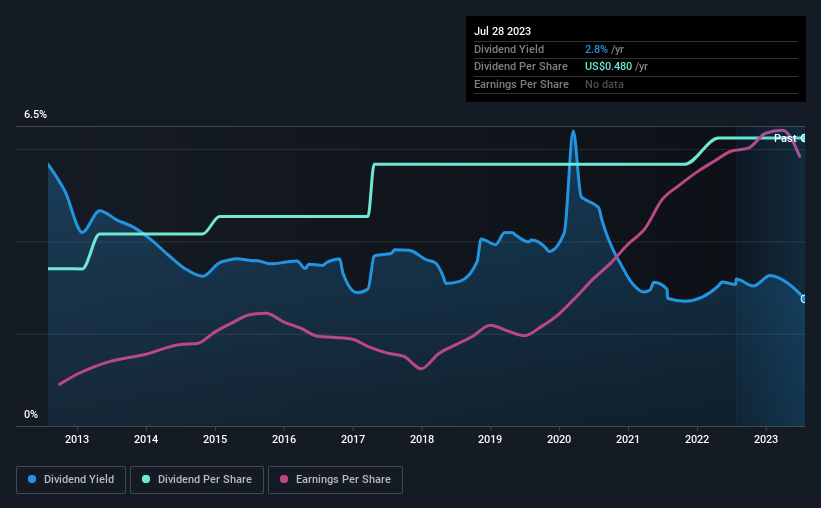
Task: Select the 2023 label on the x-axis
Action: tap(765, 439)
